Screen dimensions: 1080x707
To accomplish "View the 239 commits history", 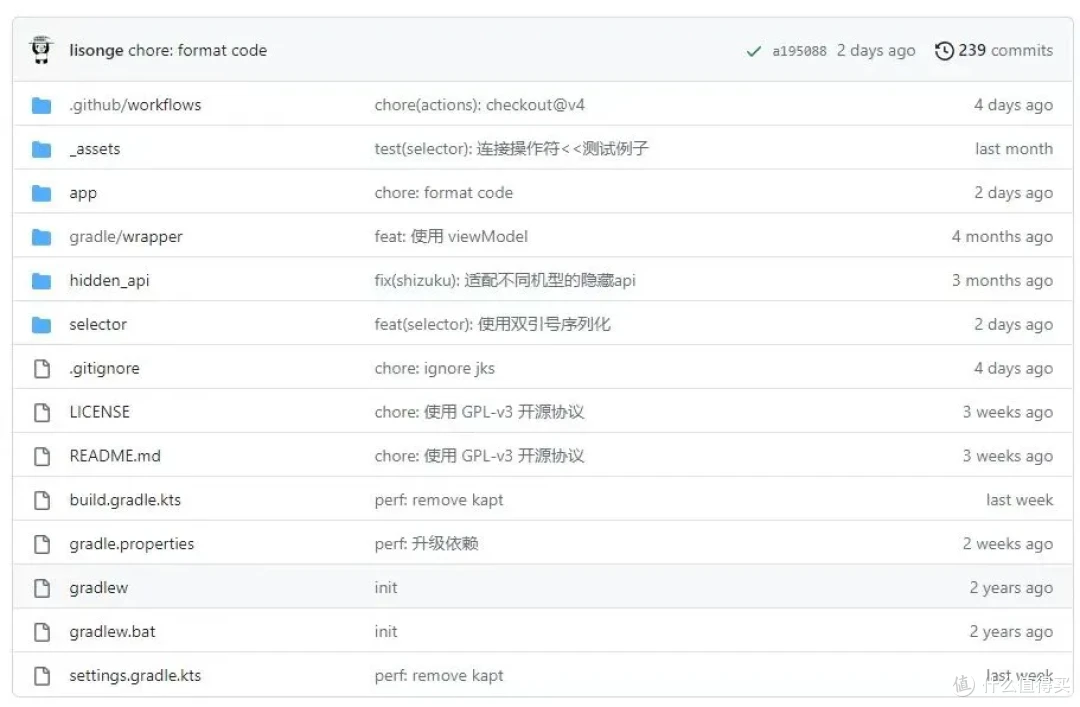I will (994, 50).
